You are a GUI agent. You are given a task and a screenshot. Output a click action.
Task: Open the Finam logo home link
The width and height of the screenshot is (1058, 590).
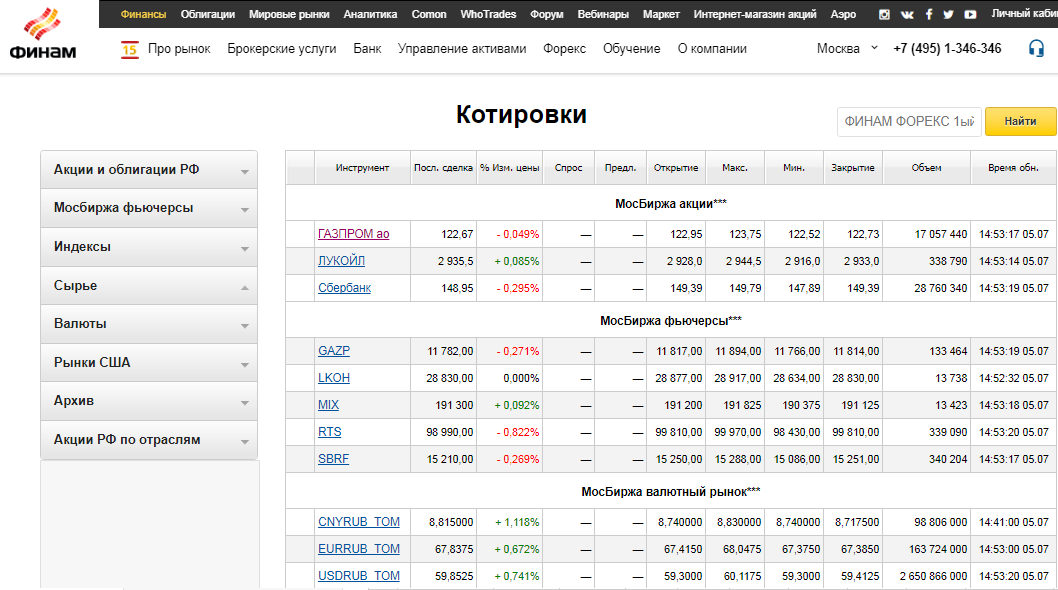pos(43,34)
